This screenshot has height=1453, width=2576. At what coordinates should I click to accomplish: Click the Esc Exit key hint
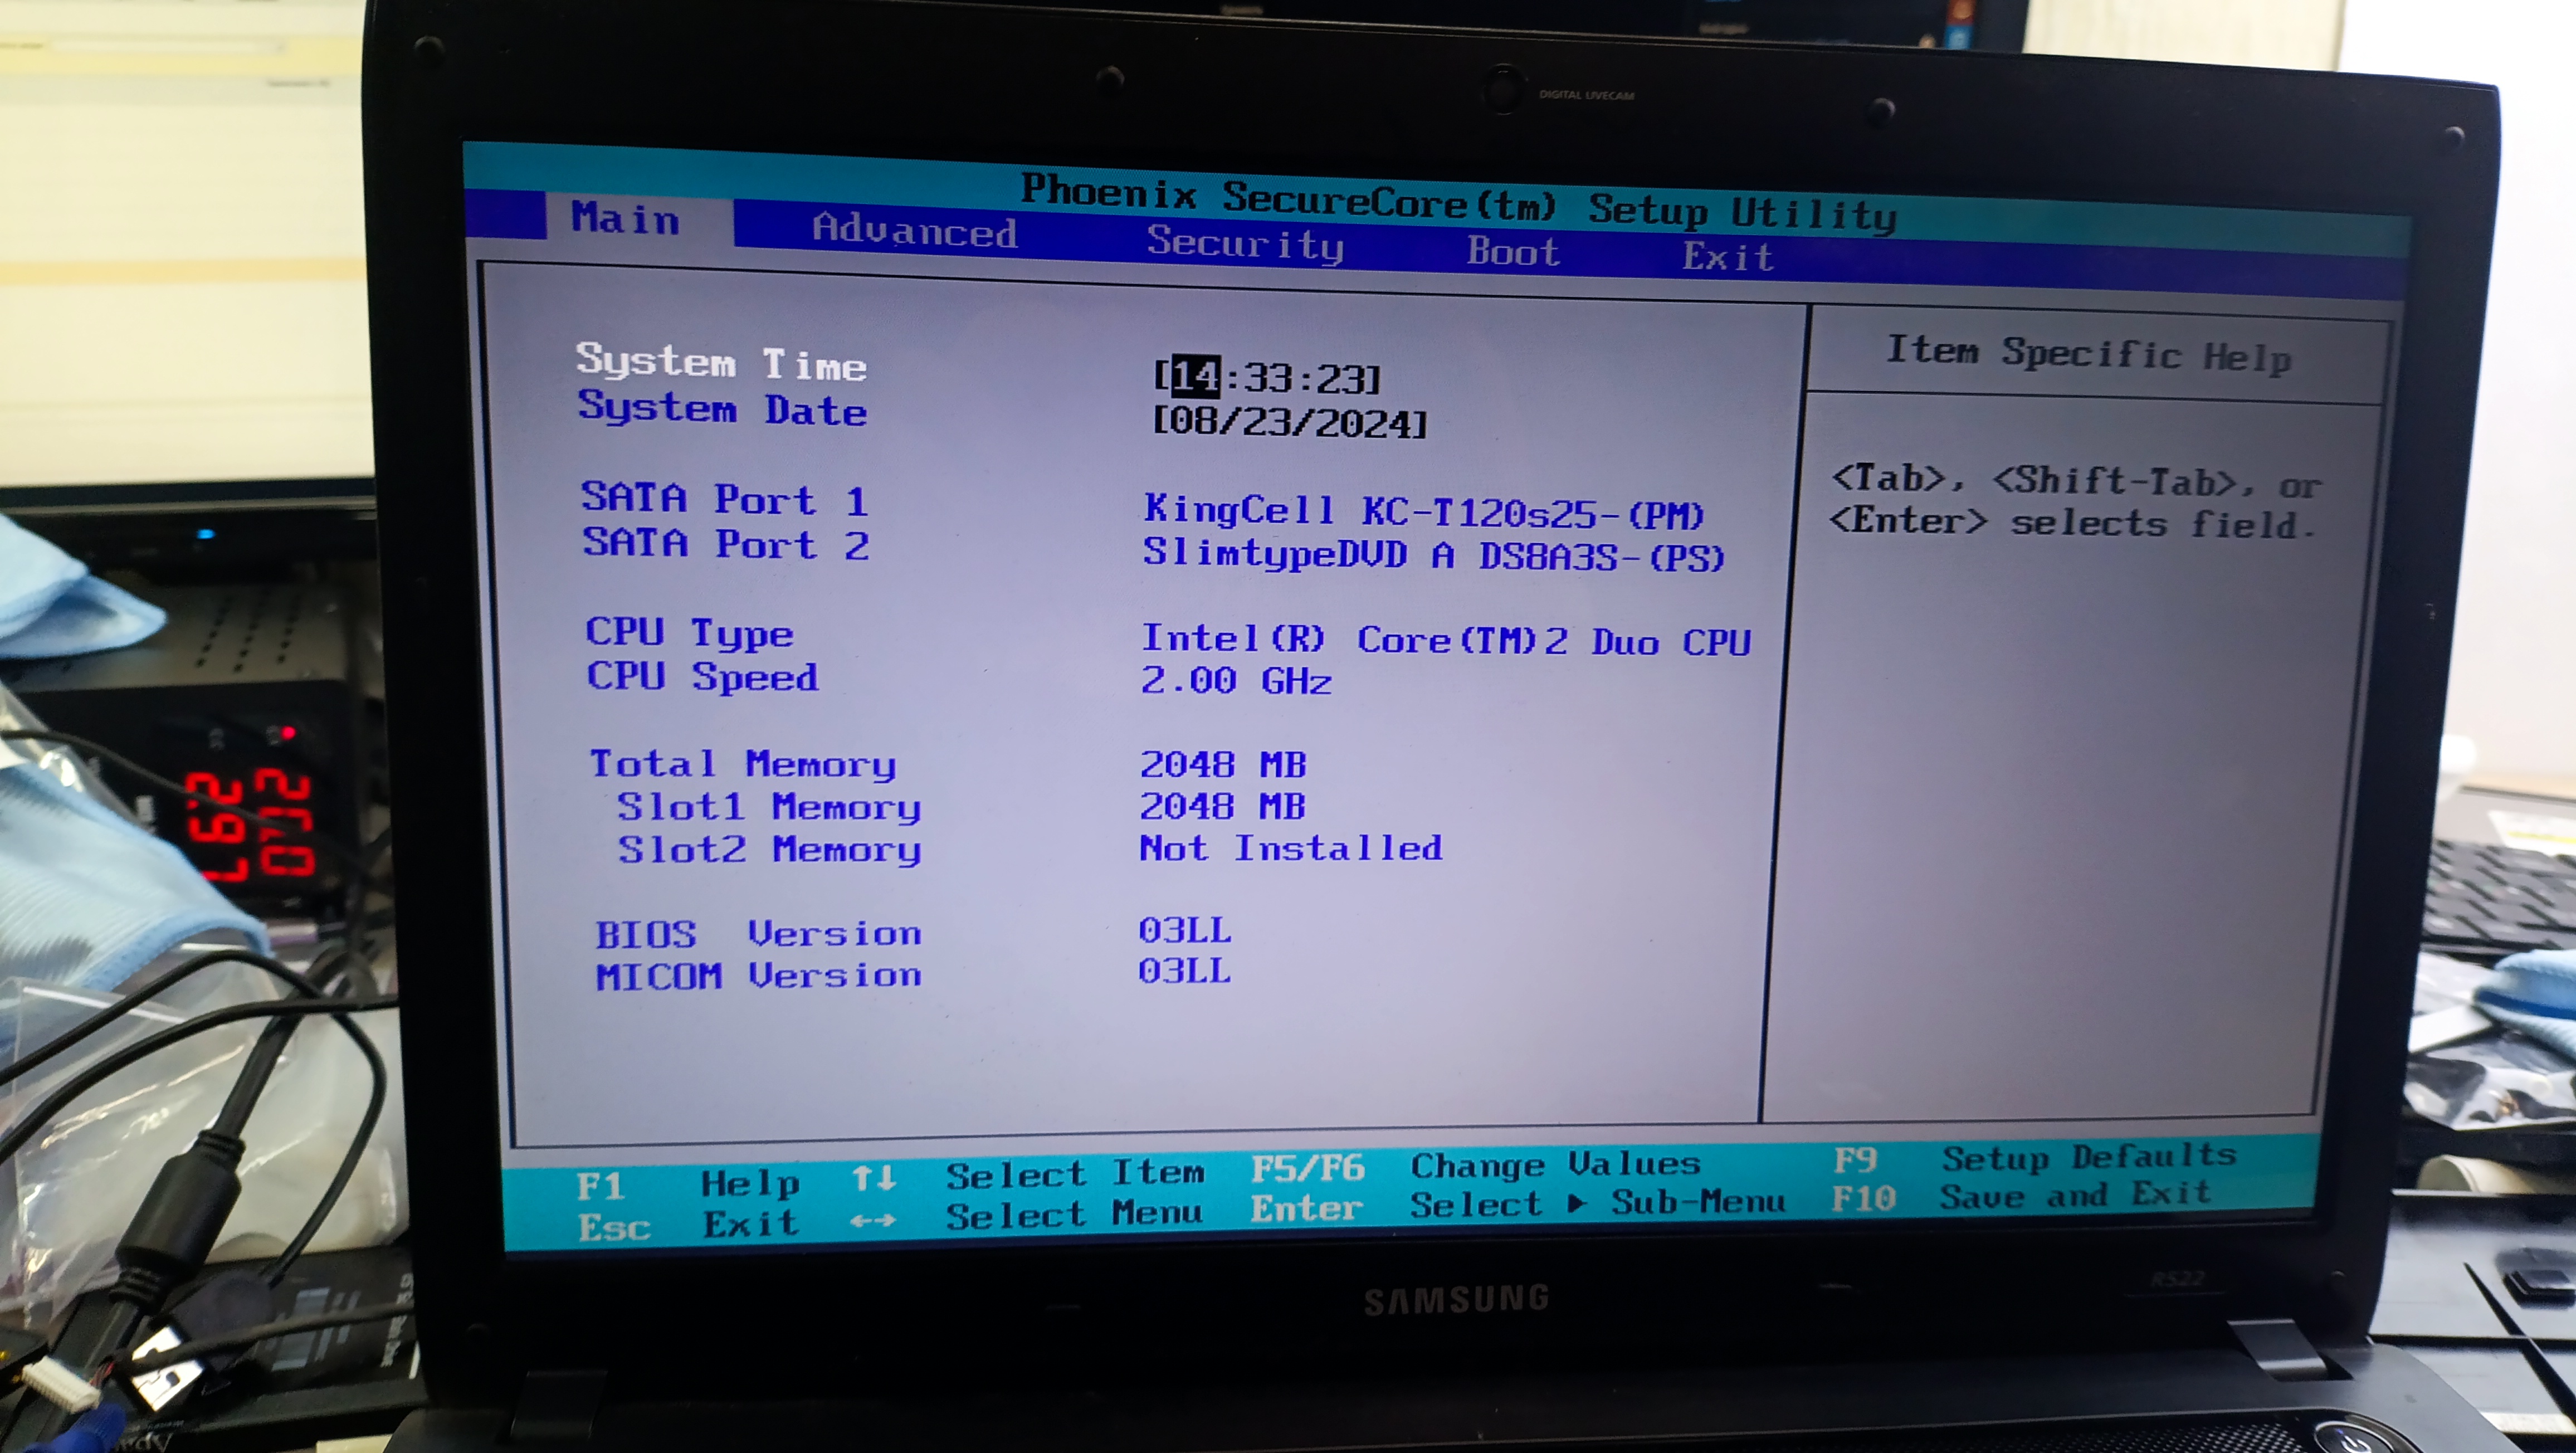pos(688,1225)
